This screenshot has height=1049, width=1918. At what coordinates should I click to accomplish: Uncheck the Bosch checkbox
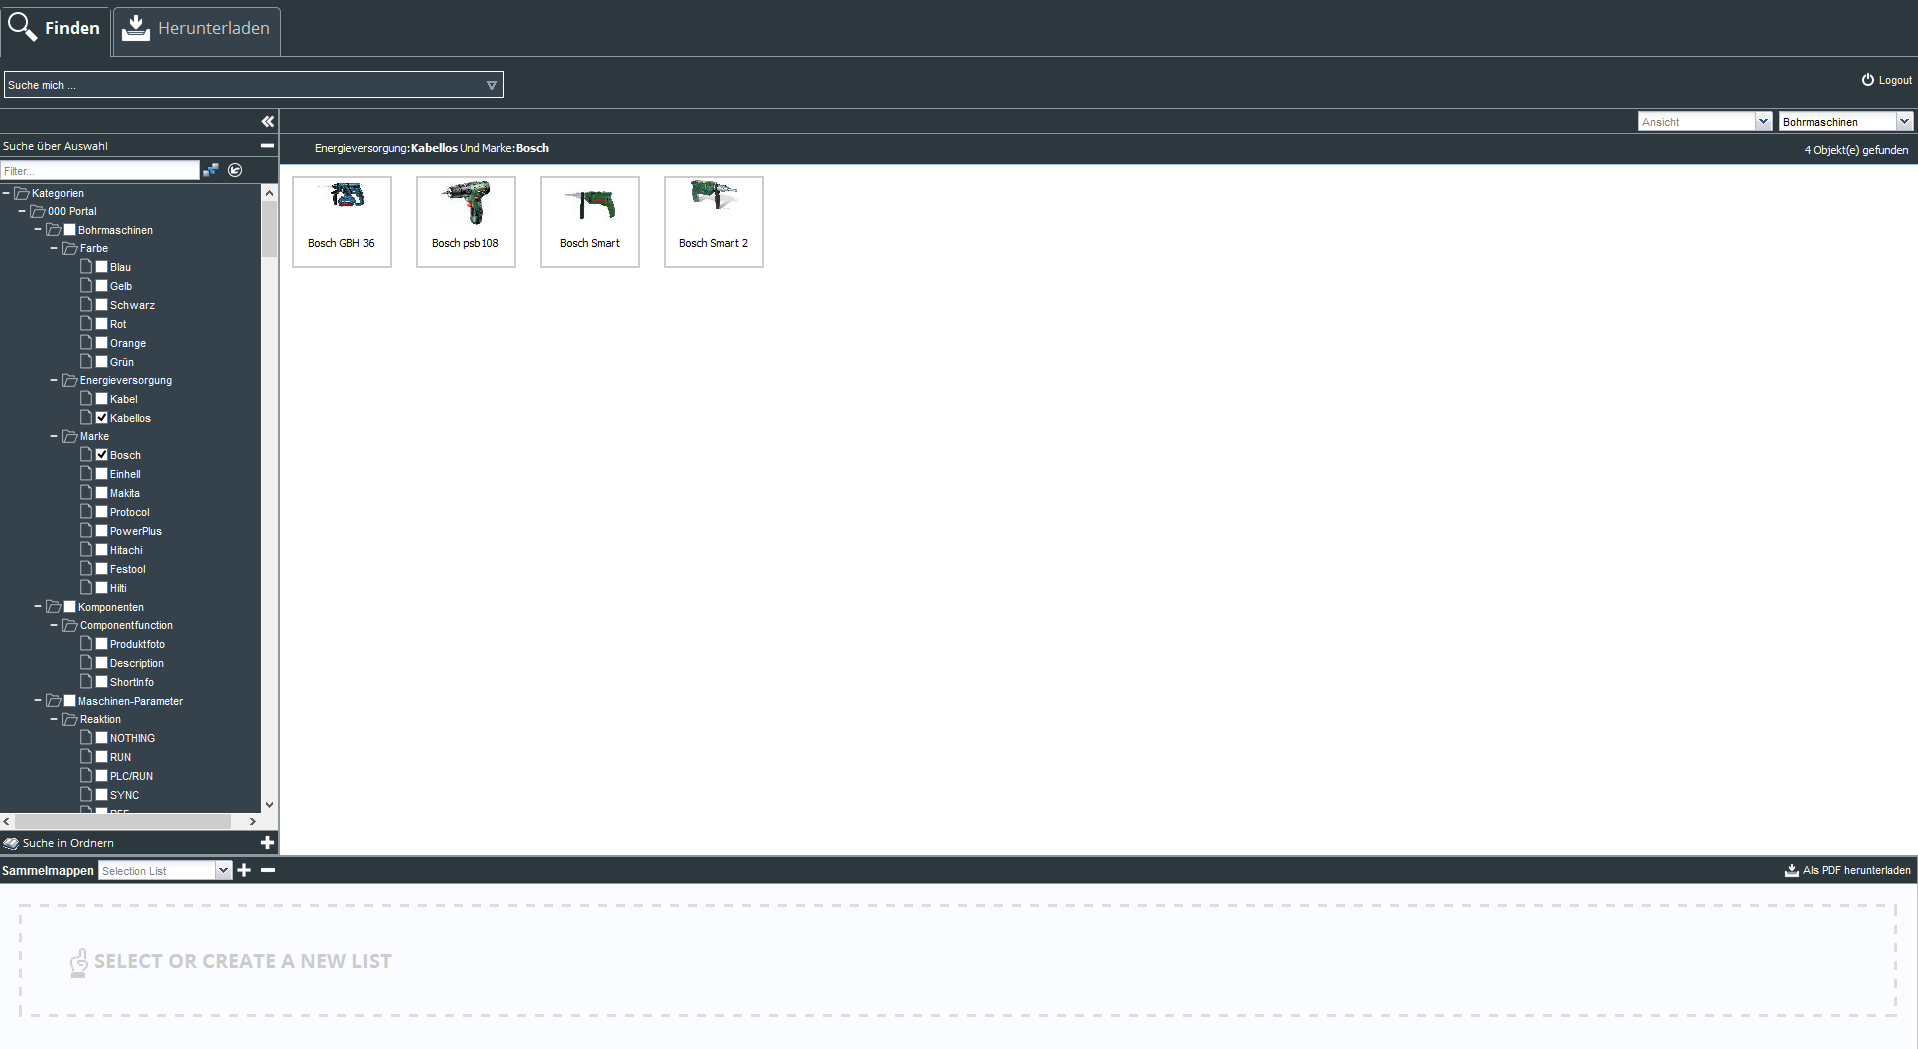(102, 455)
